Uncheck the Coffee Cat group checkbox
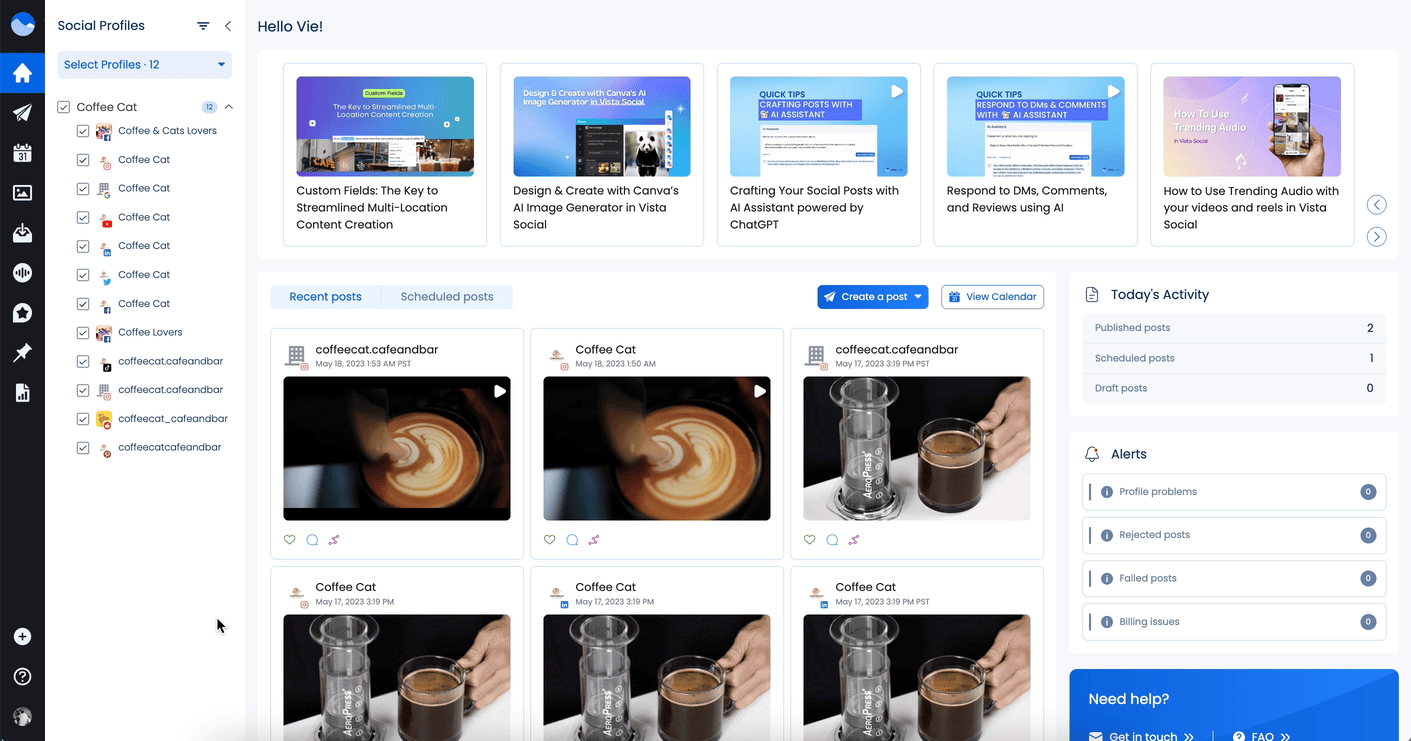The height and width of the screenshot is (741, 1411). pos(63,106)
